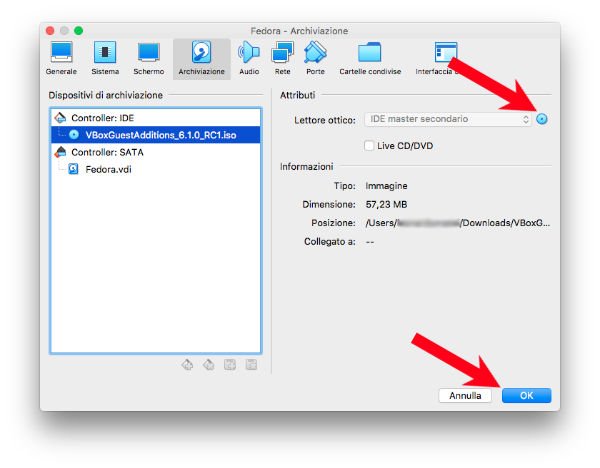
Task: Select the Controller: IDE tree row
Action: coord(156,118)
